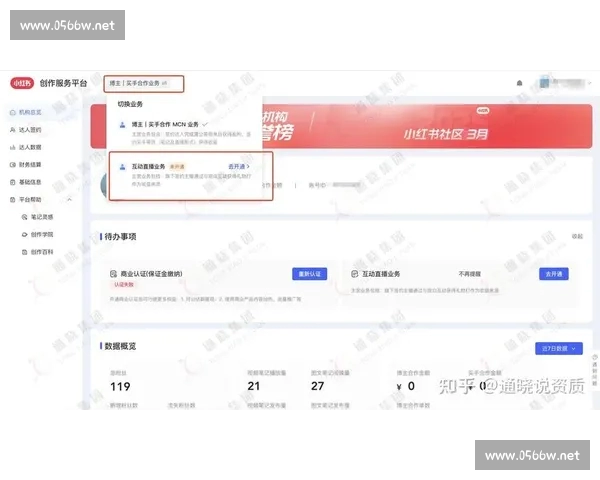This screenshot has width=600, height=480.
Task: Click the 笔记灵感 submenu icon
Action: click(x=24, y=217)
